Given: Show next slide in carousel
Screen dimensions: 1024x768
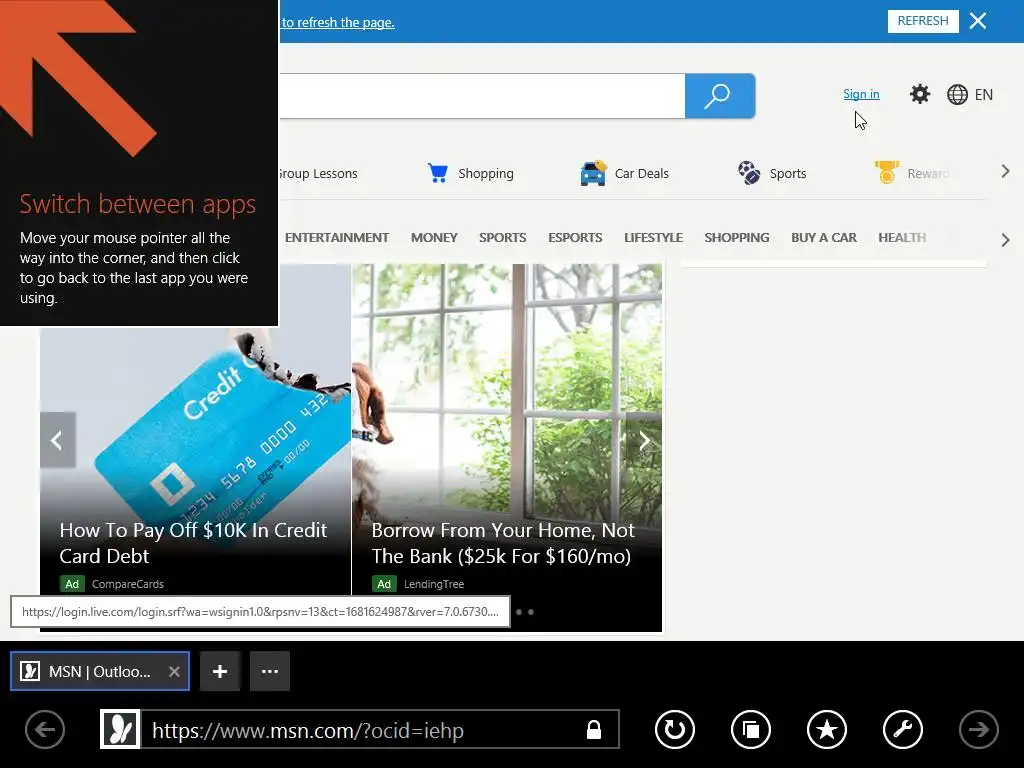Looking at the screenshot, I should 644,440.
